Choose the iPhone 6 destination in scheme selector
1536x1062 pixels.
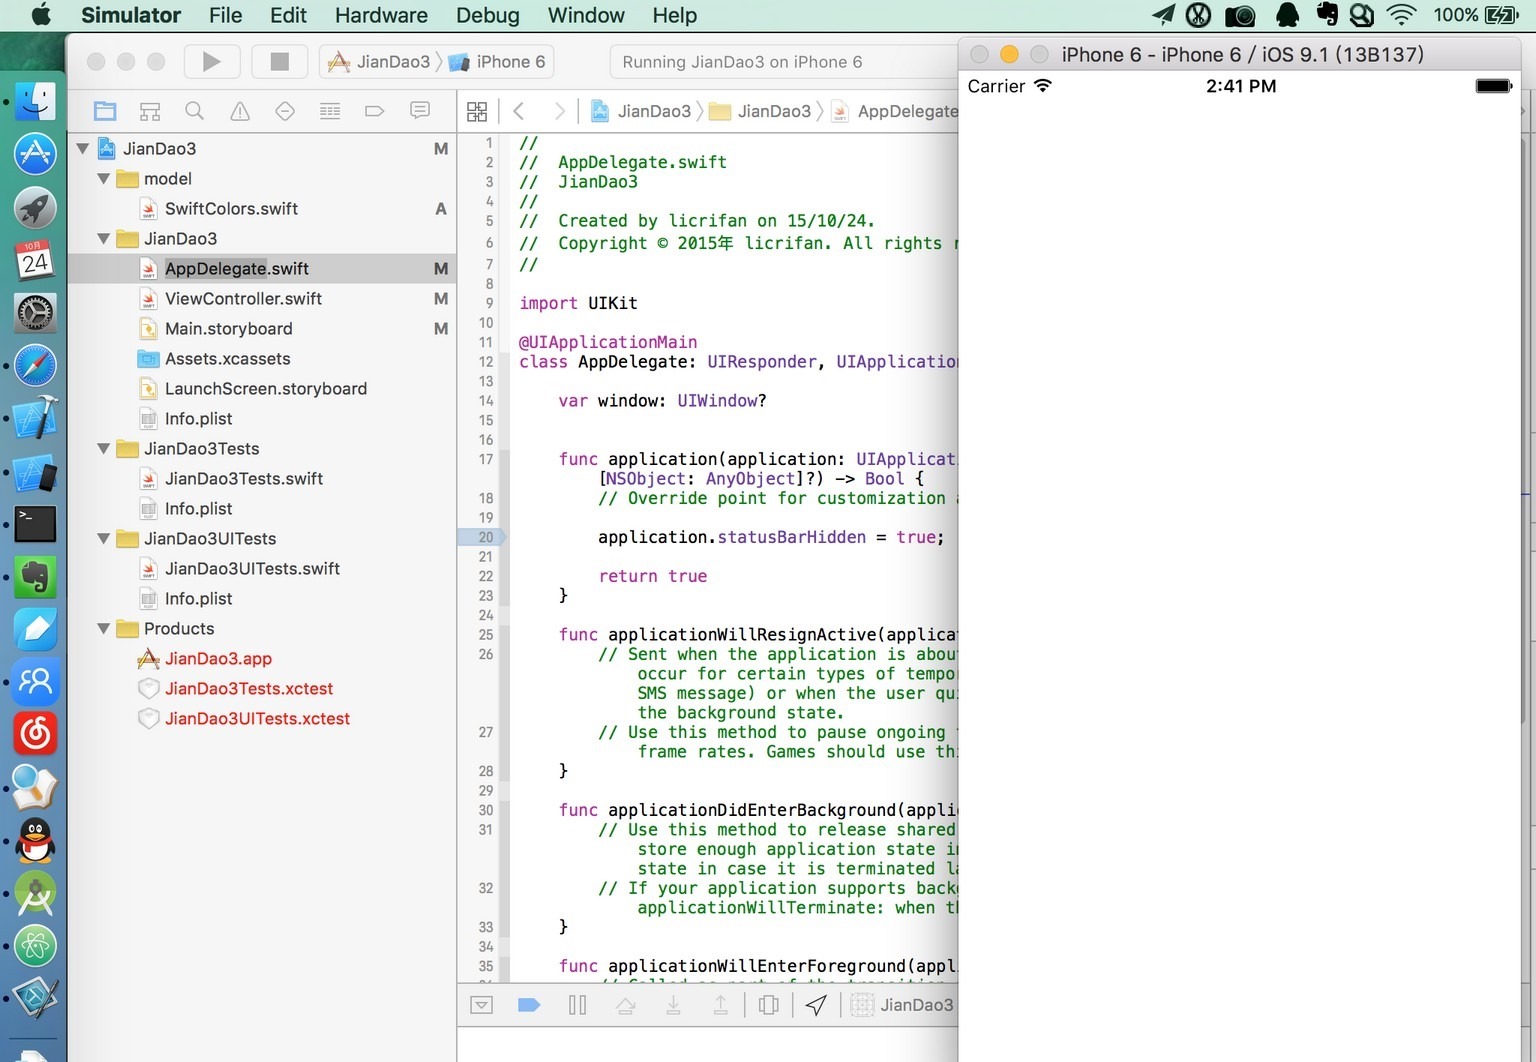[510, 62]
